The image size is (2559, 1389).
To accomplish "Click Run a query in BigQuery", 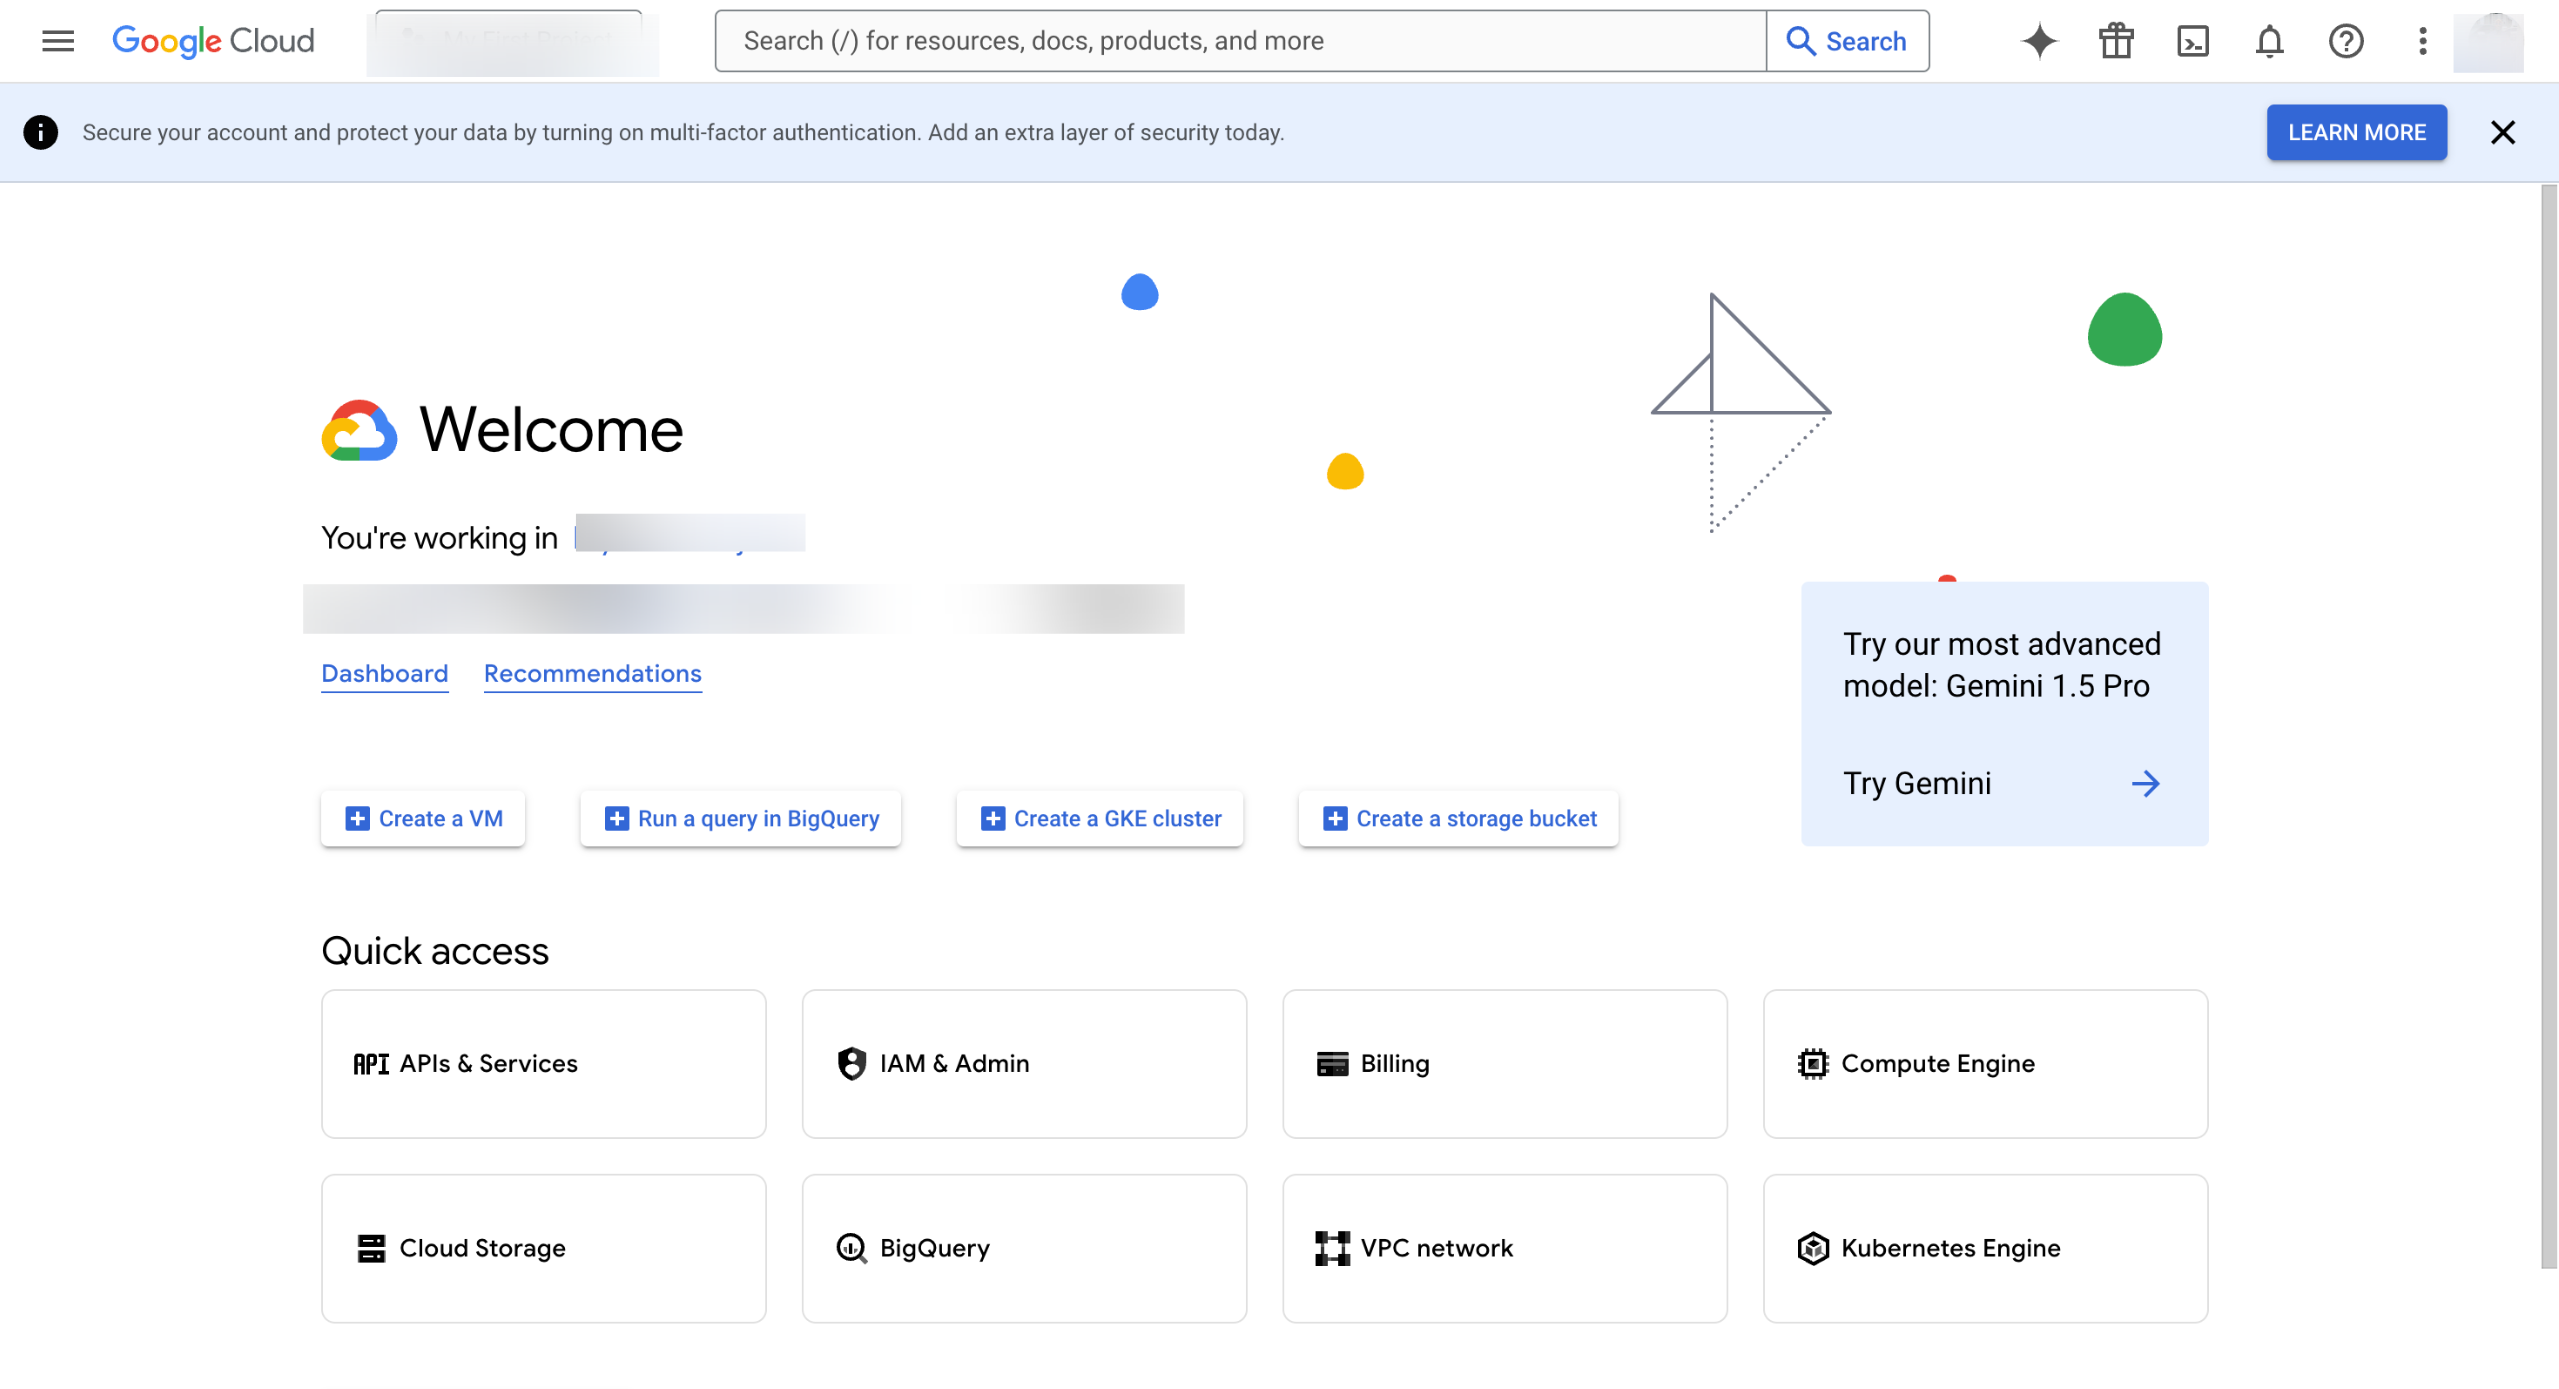I will (741, 819).
